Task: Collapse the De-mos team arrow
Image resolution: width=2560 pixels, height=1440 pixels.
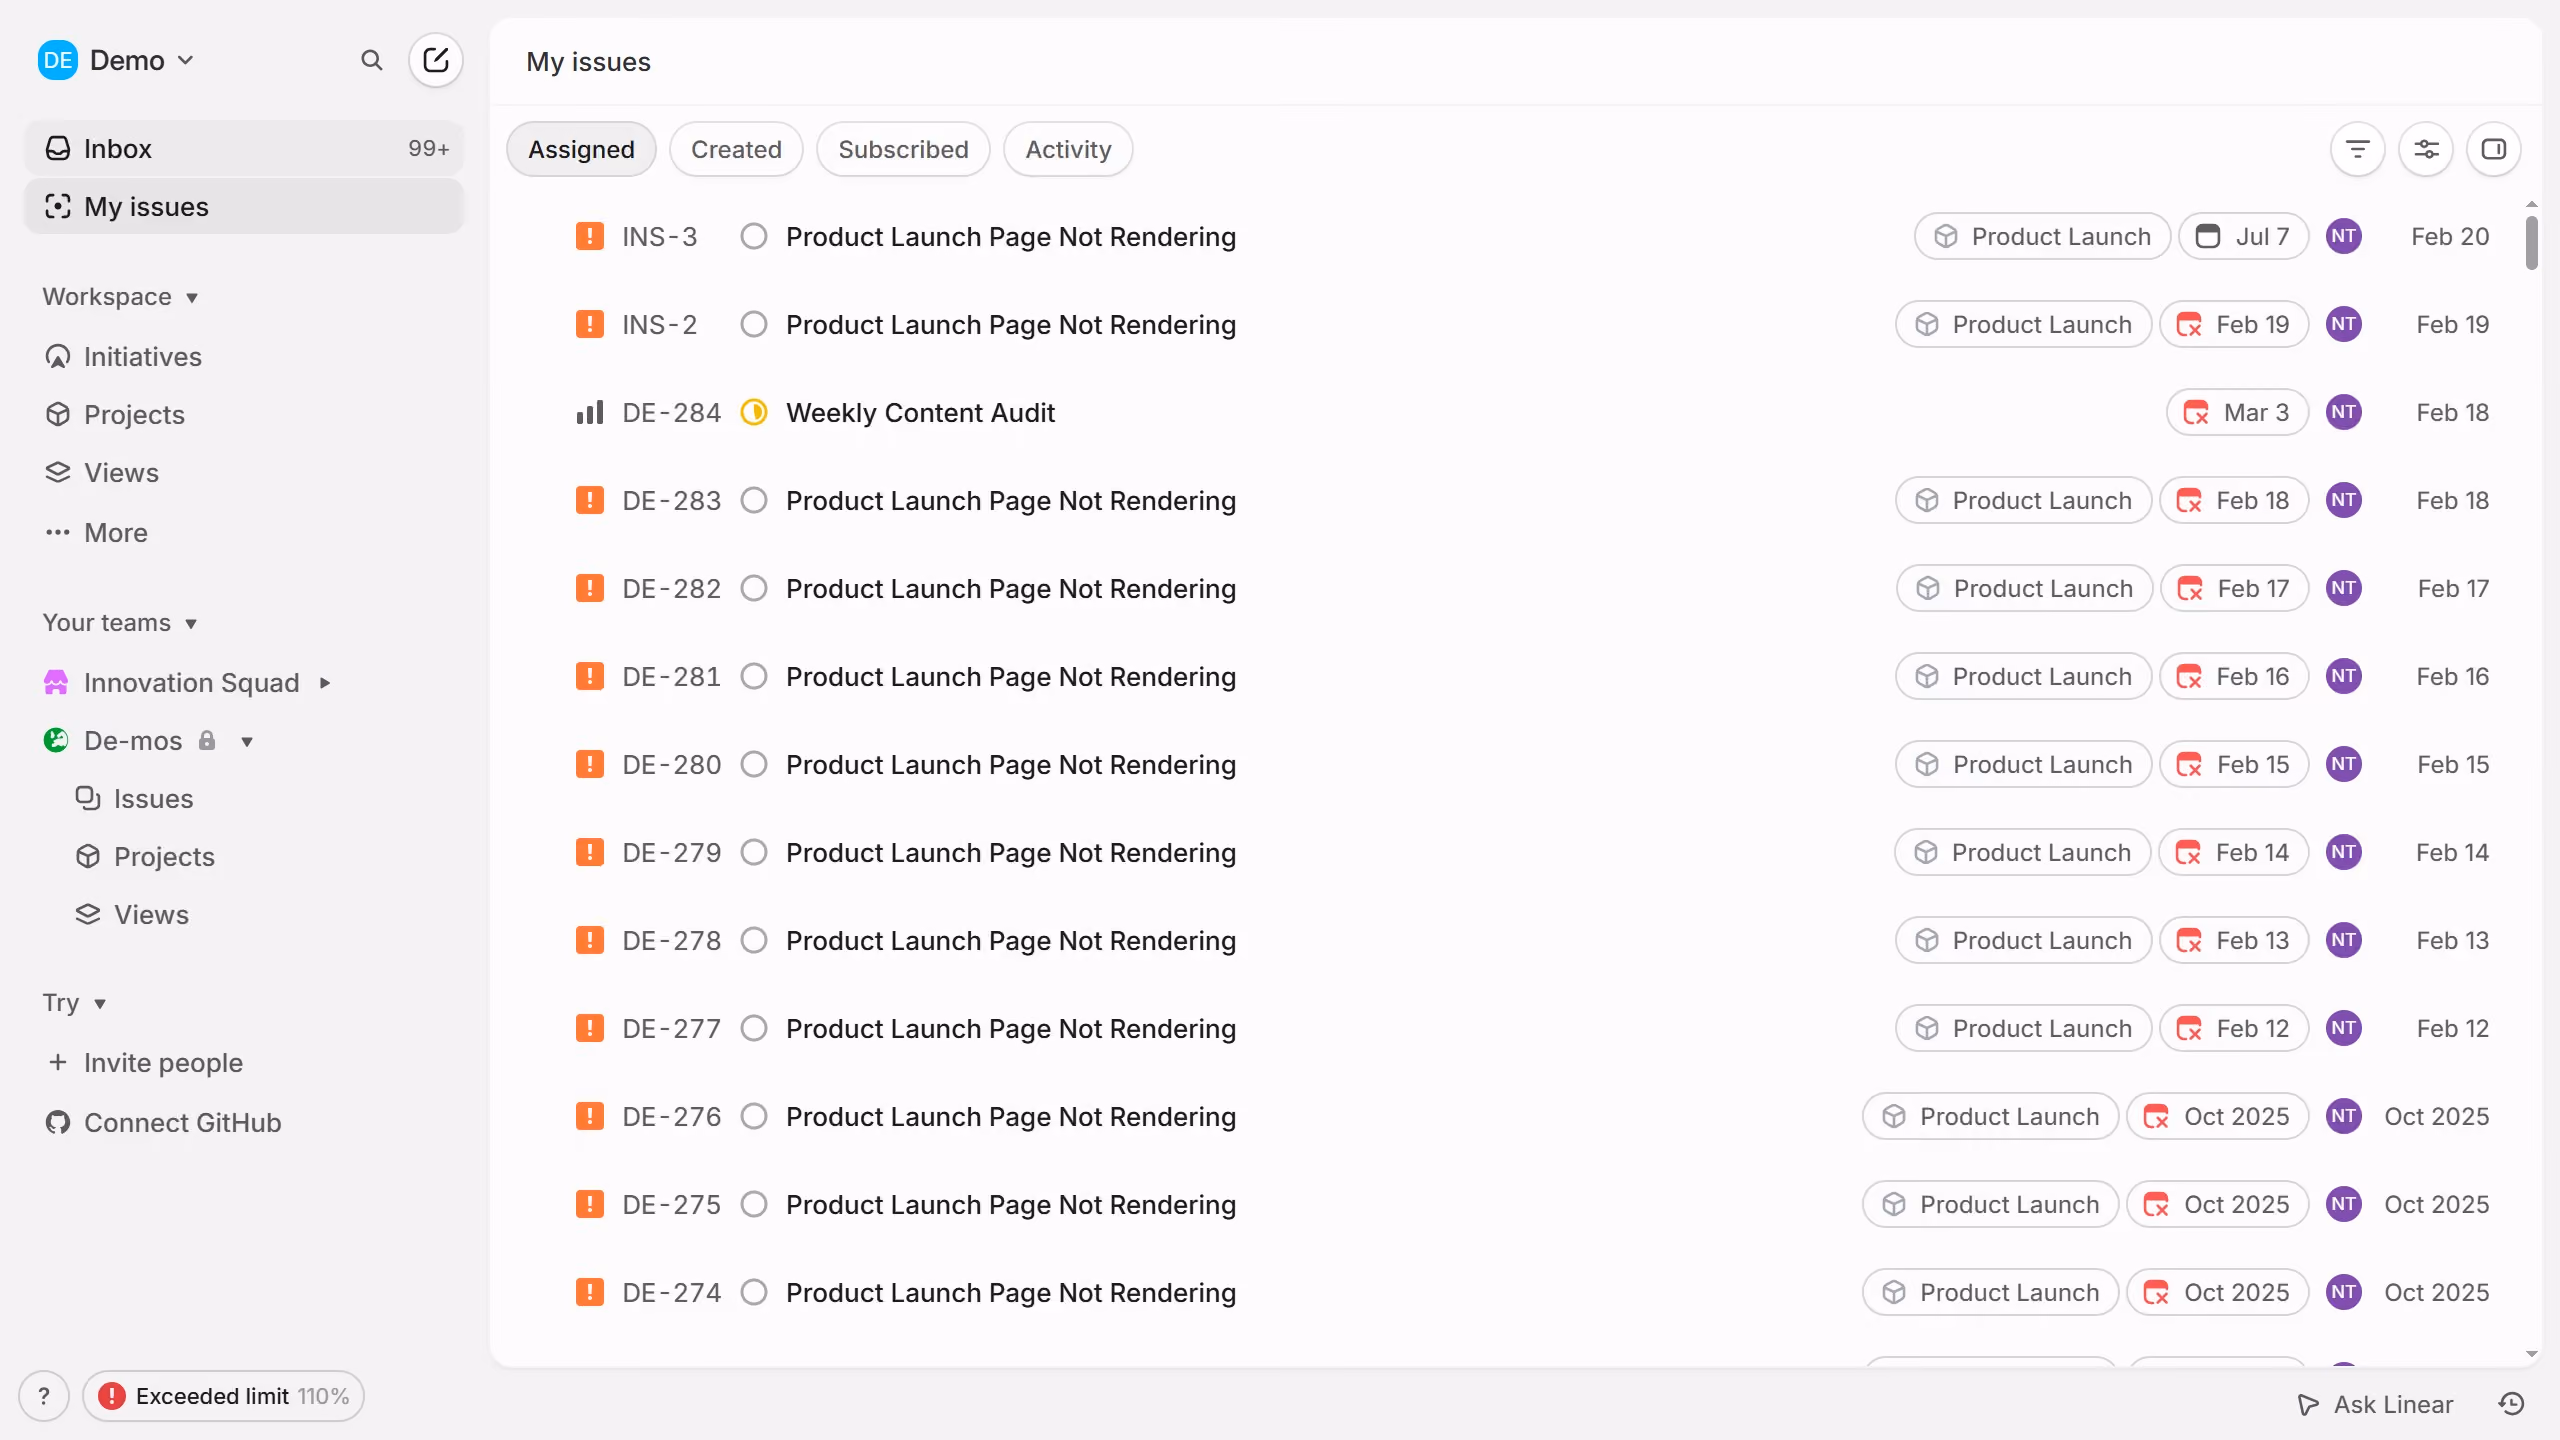Action: [x=247, y=741]
